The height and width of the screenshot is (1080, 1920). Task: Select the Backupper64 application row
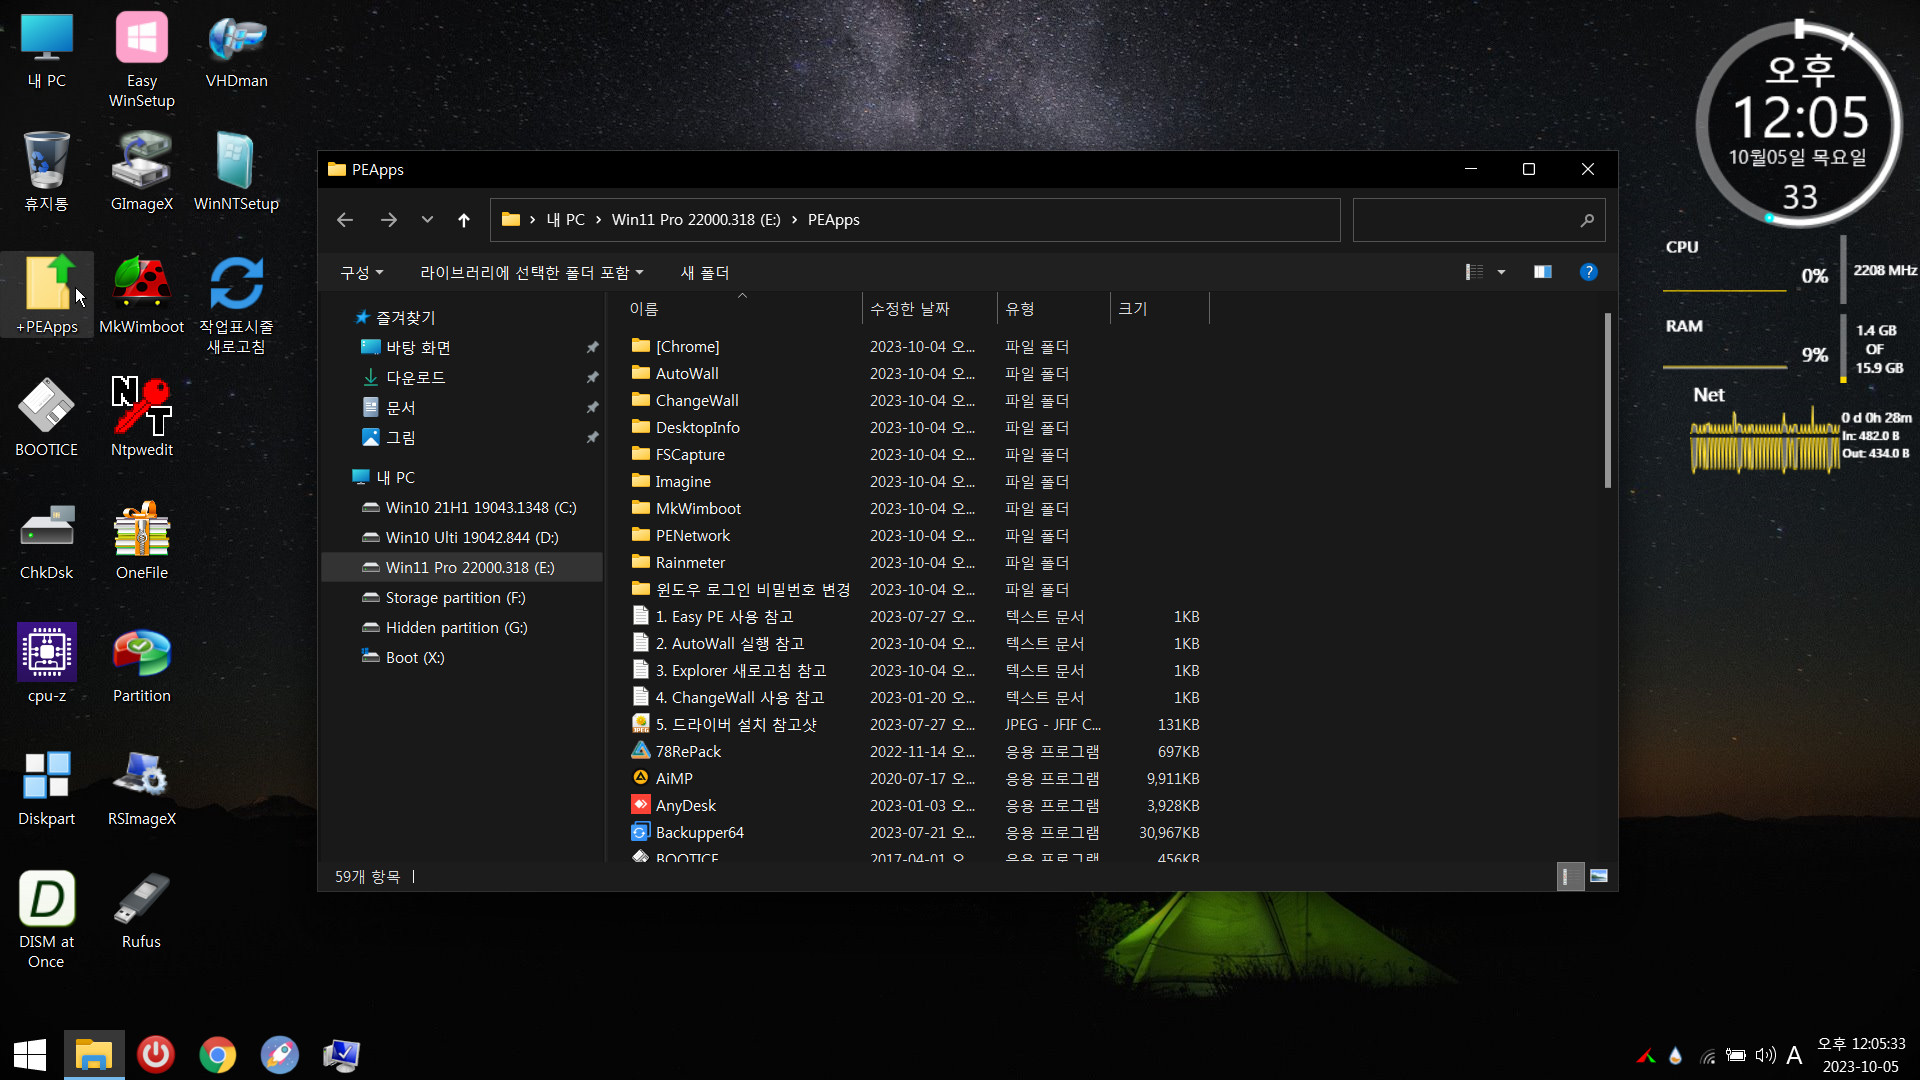(915, 833)
